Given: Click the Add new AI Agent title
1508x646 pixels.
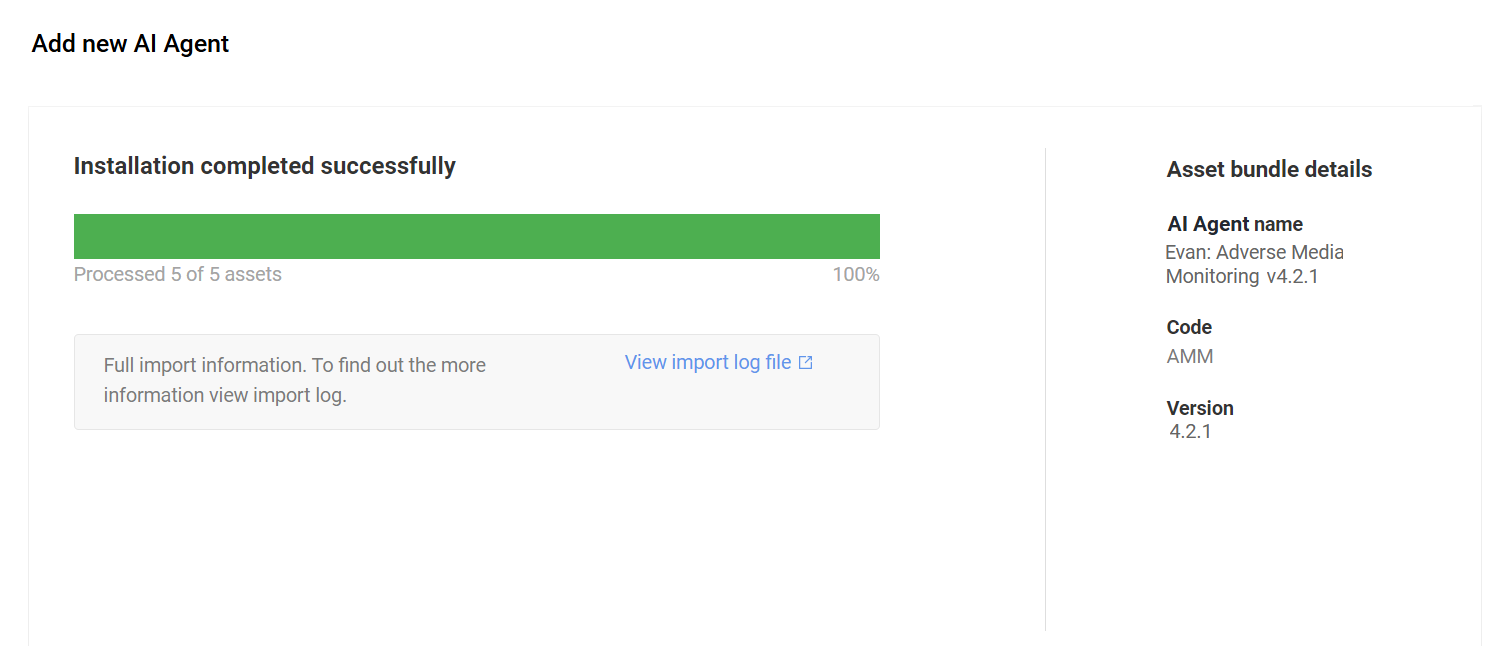Looking at the screenshot, I should click(x=131, y=44).
